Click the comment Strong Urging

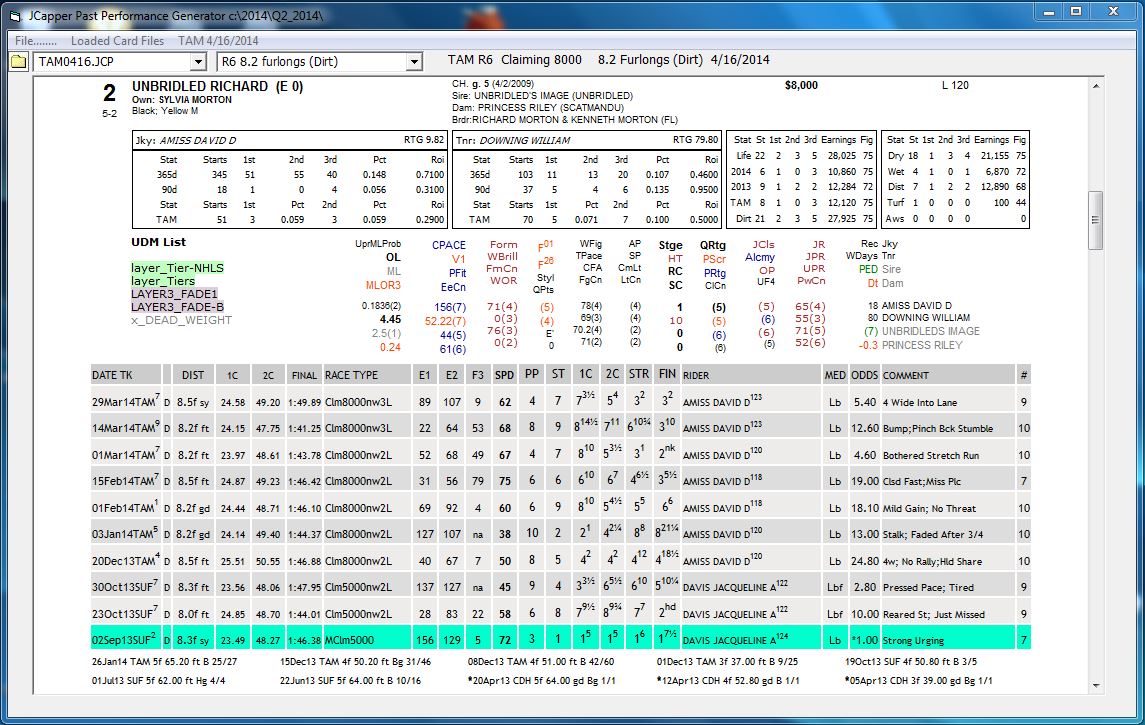pos(913,640)
